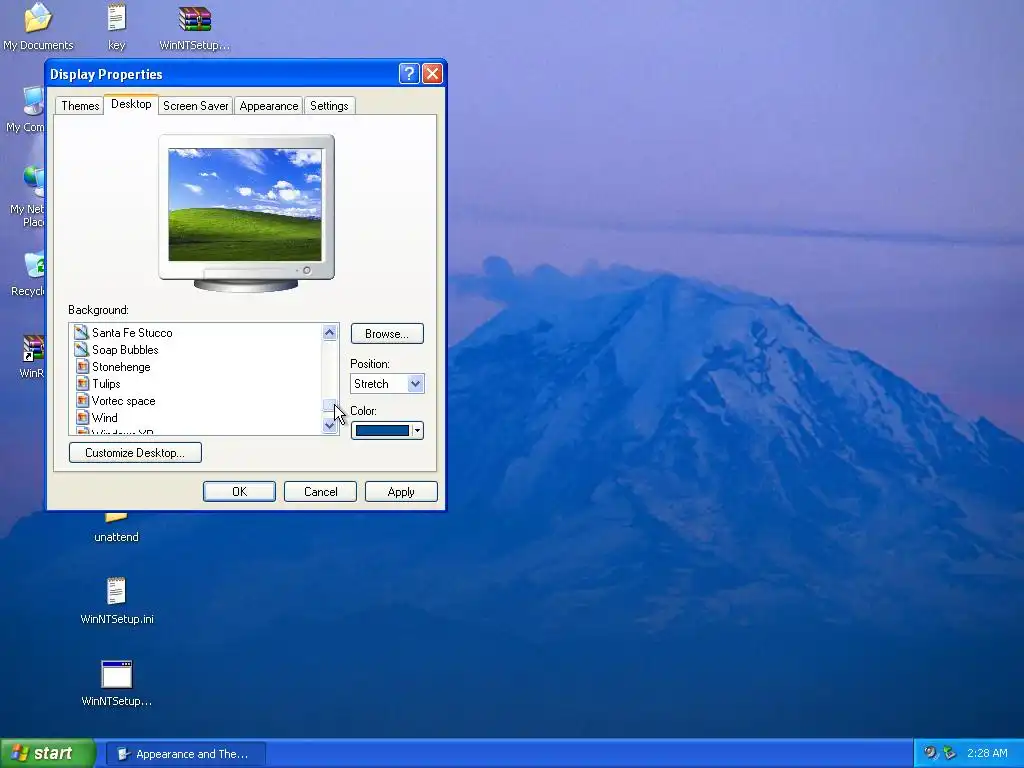Choose Stonehenge from background list
The width and height of the screenshot is (1024, 768).
(121, 366)
